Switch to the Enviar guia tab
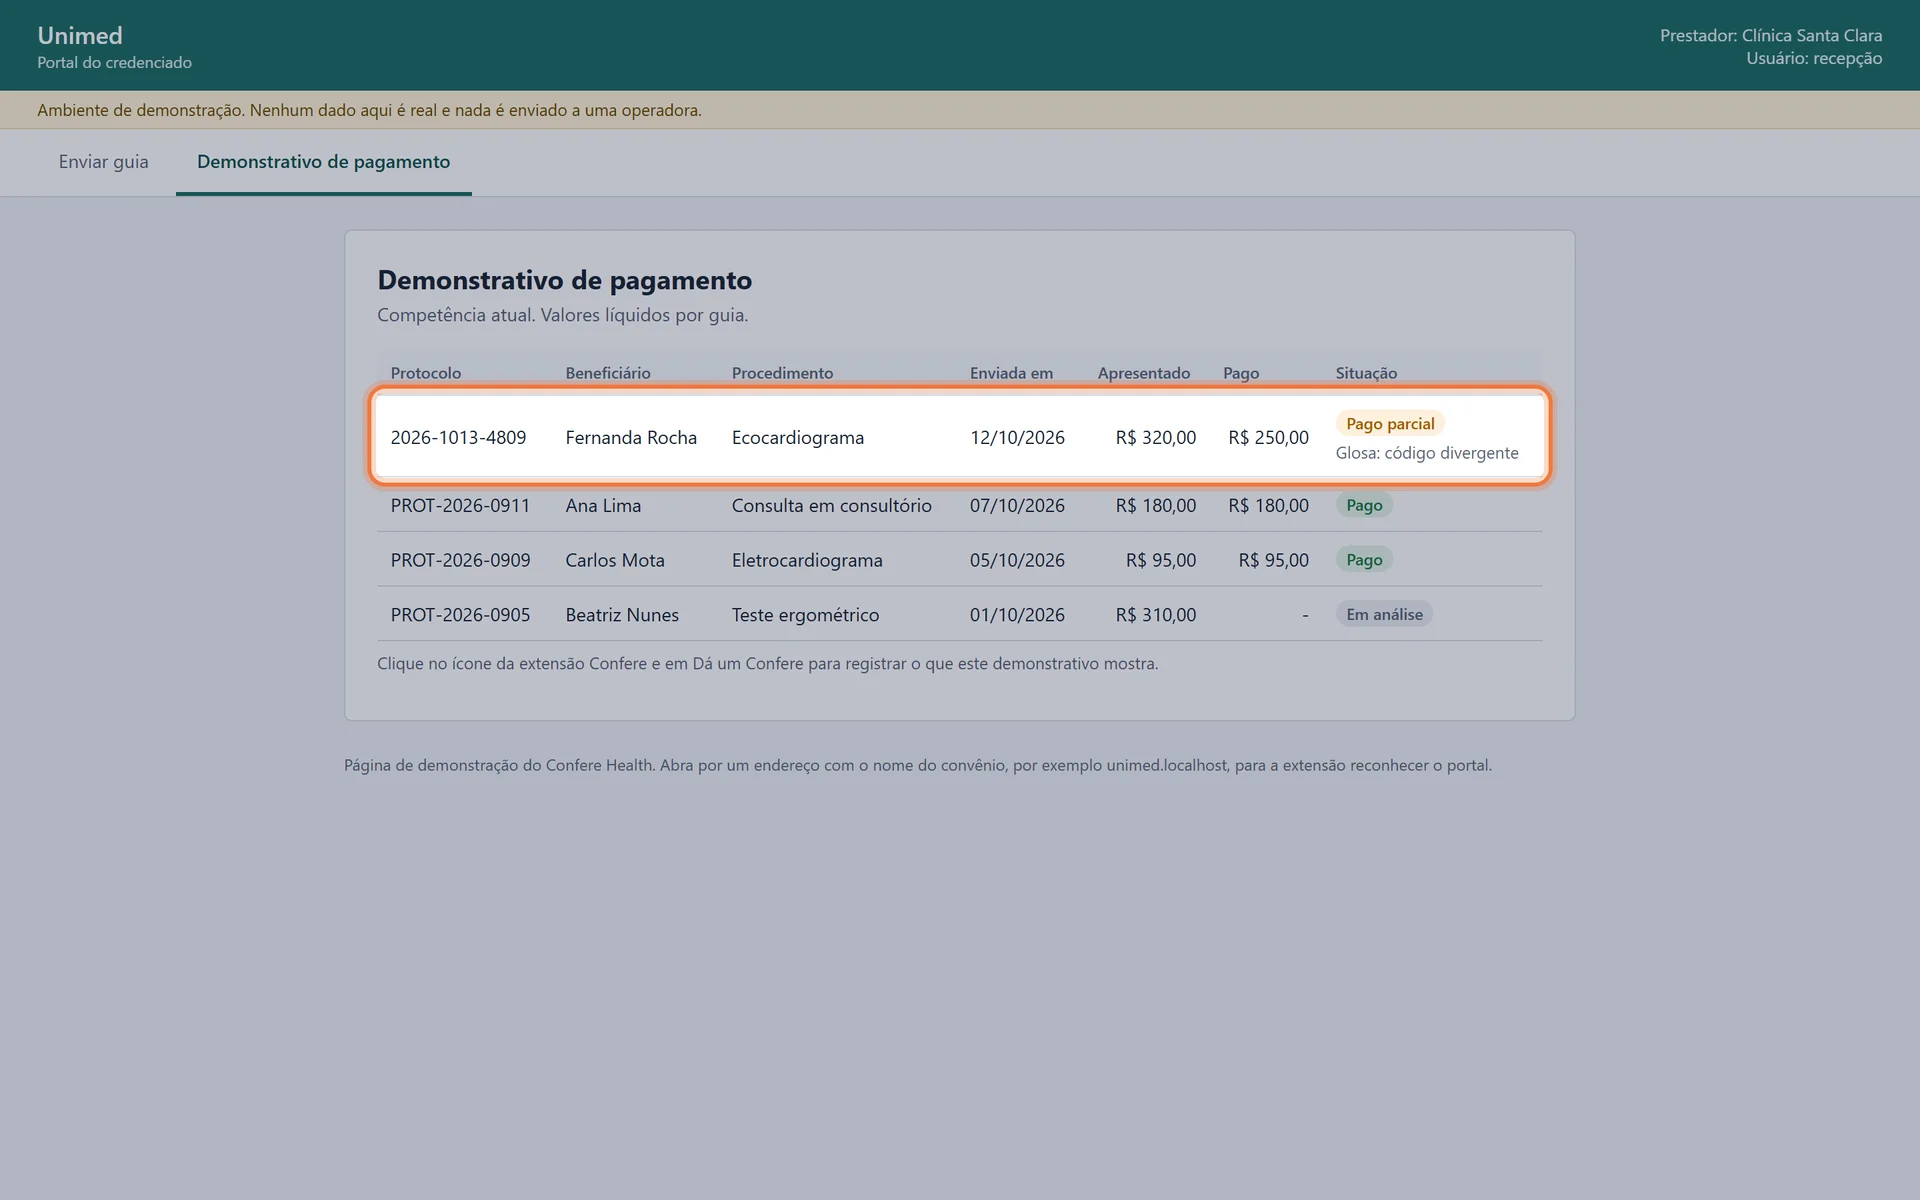The height and width of the screenshot is (1200, 1920). 103,162
